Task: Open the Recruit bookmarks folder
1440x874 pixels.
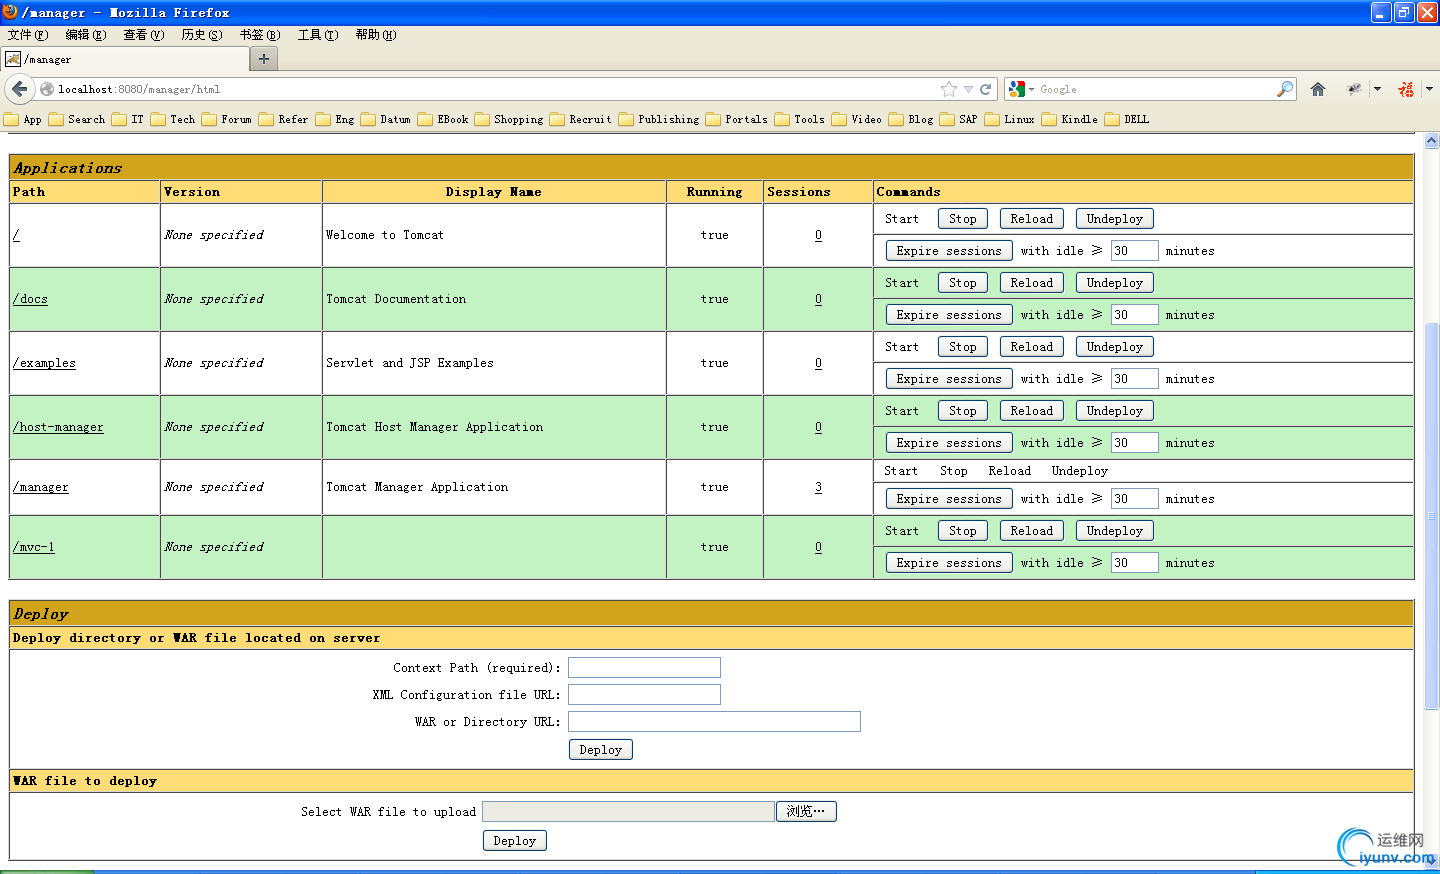Action: tap(581, 119)
